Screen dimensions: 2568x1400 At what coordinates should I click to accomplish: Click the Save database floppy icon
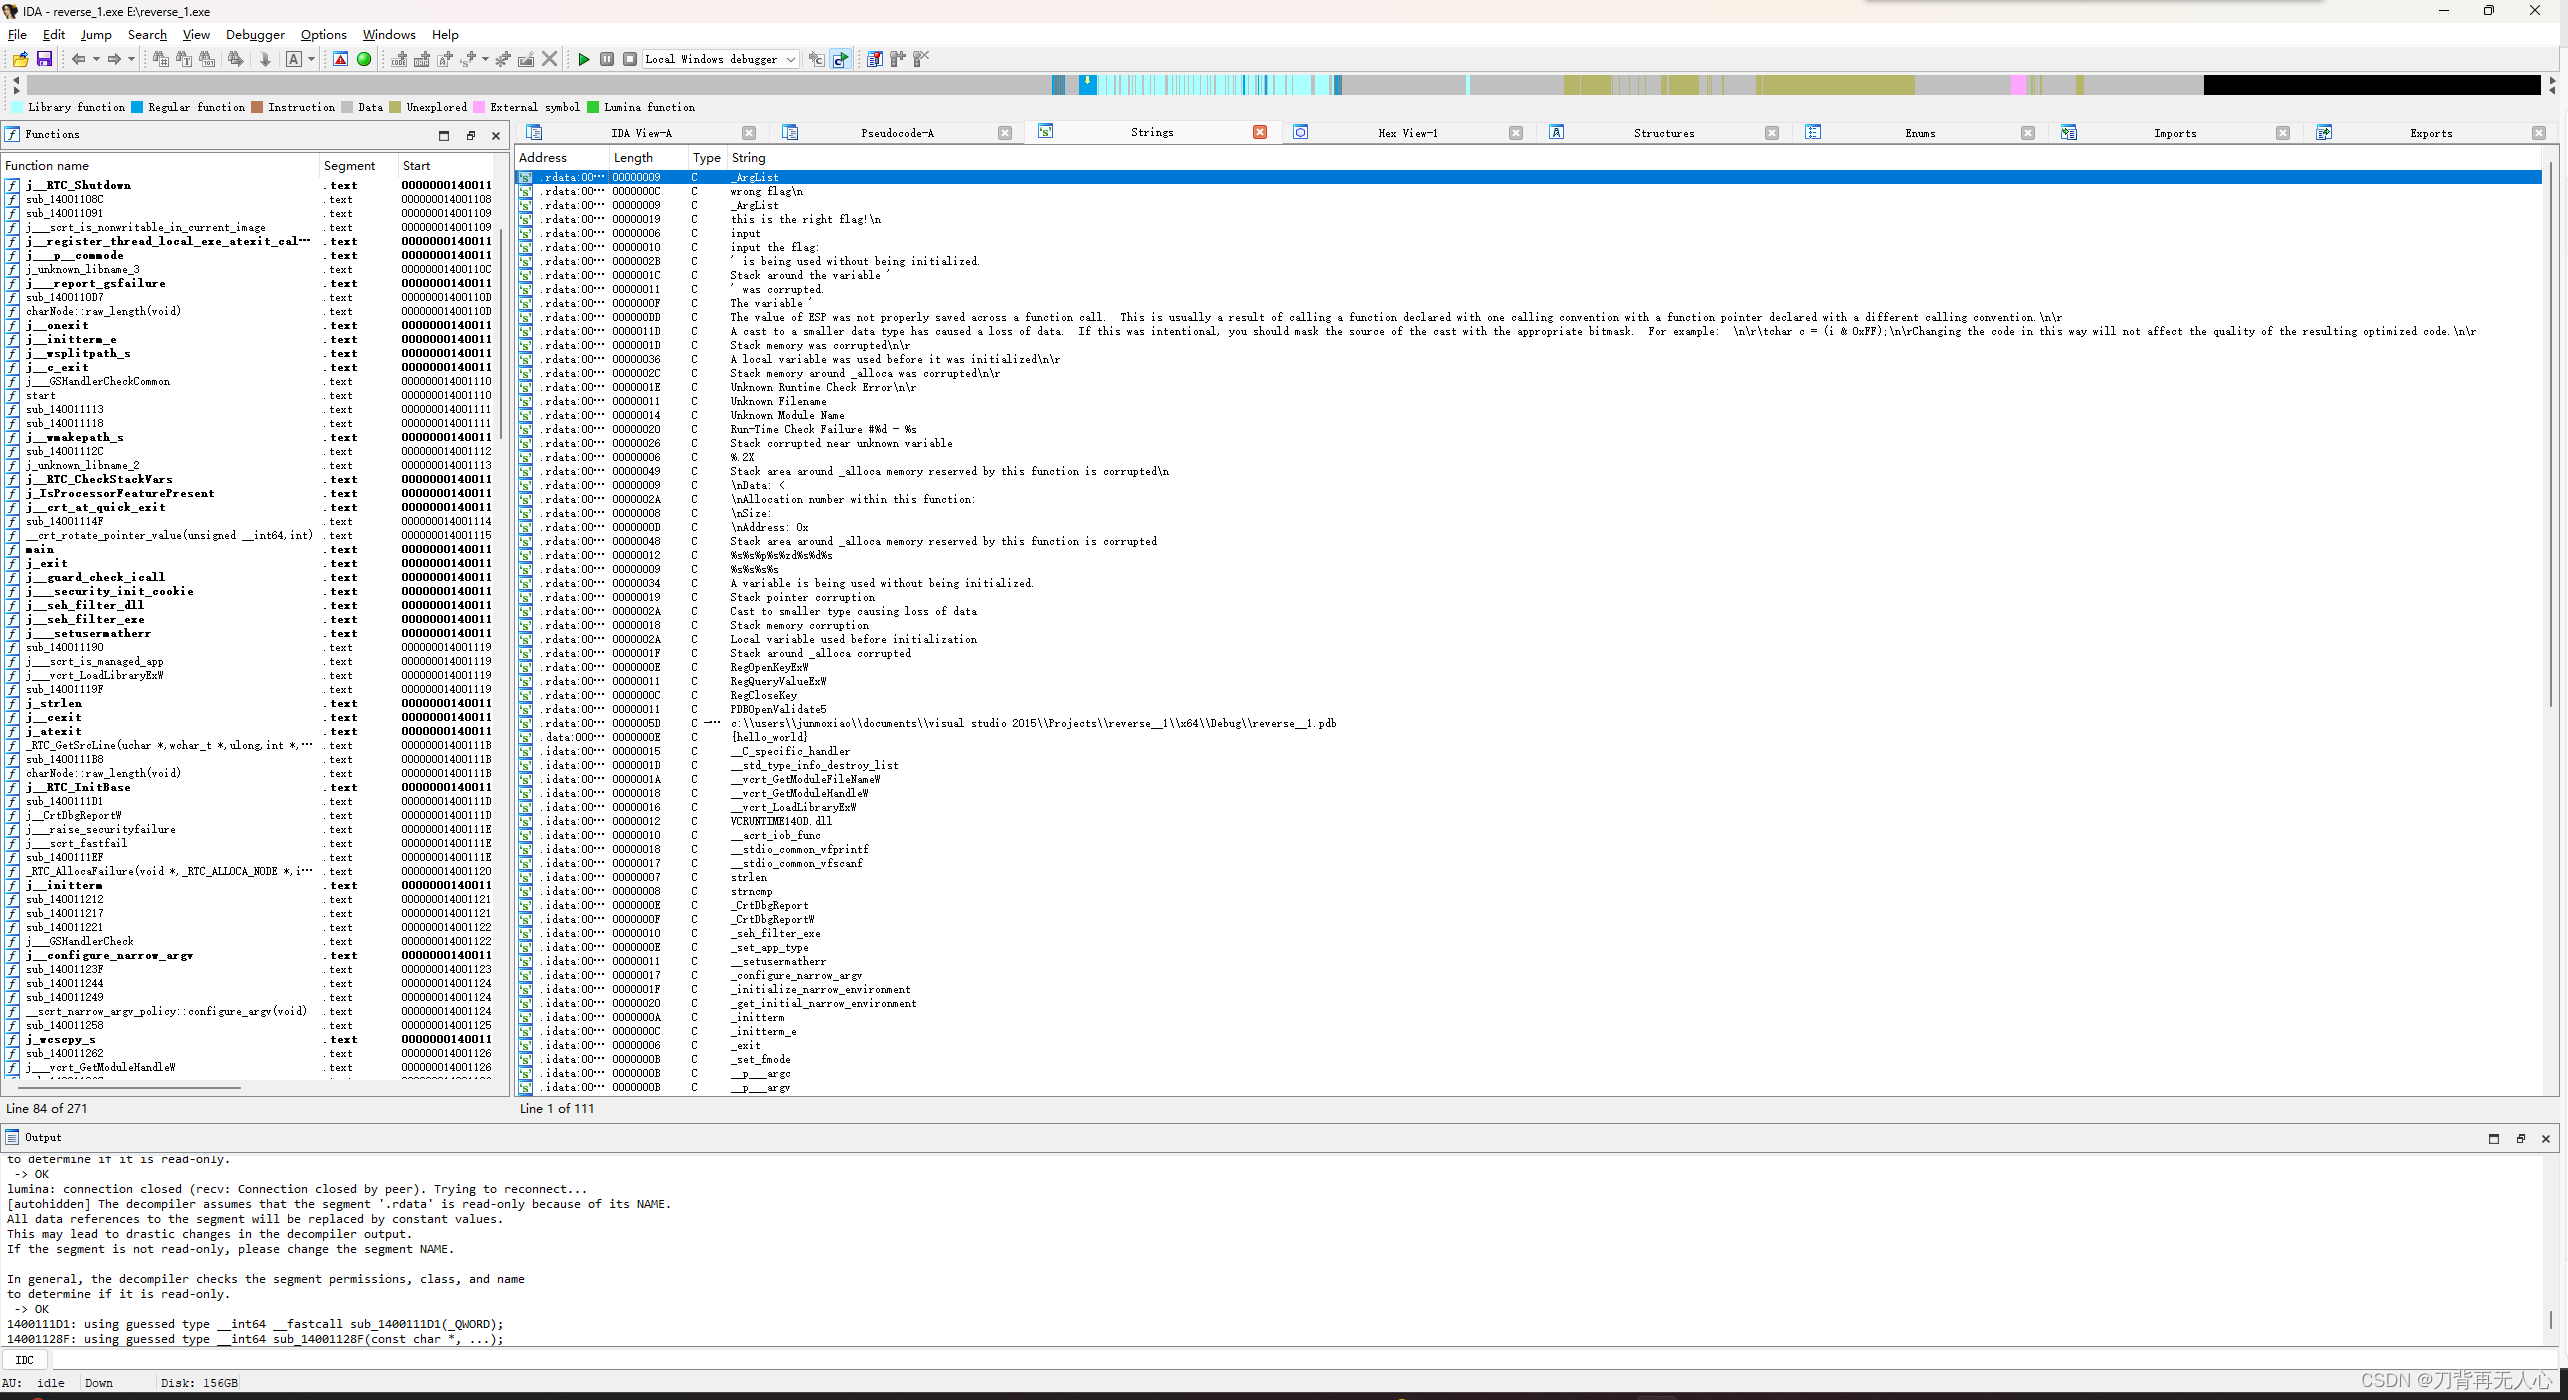point(44,60)
